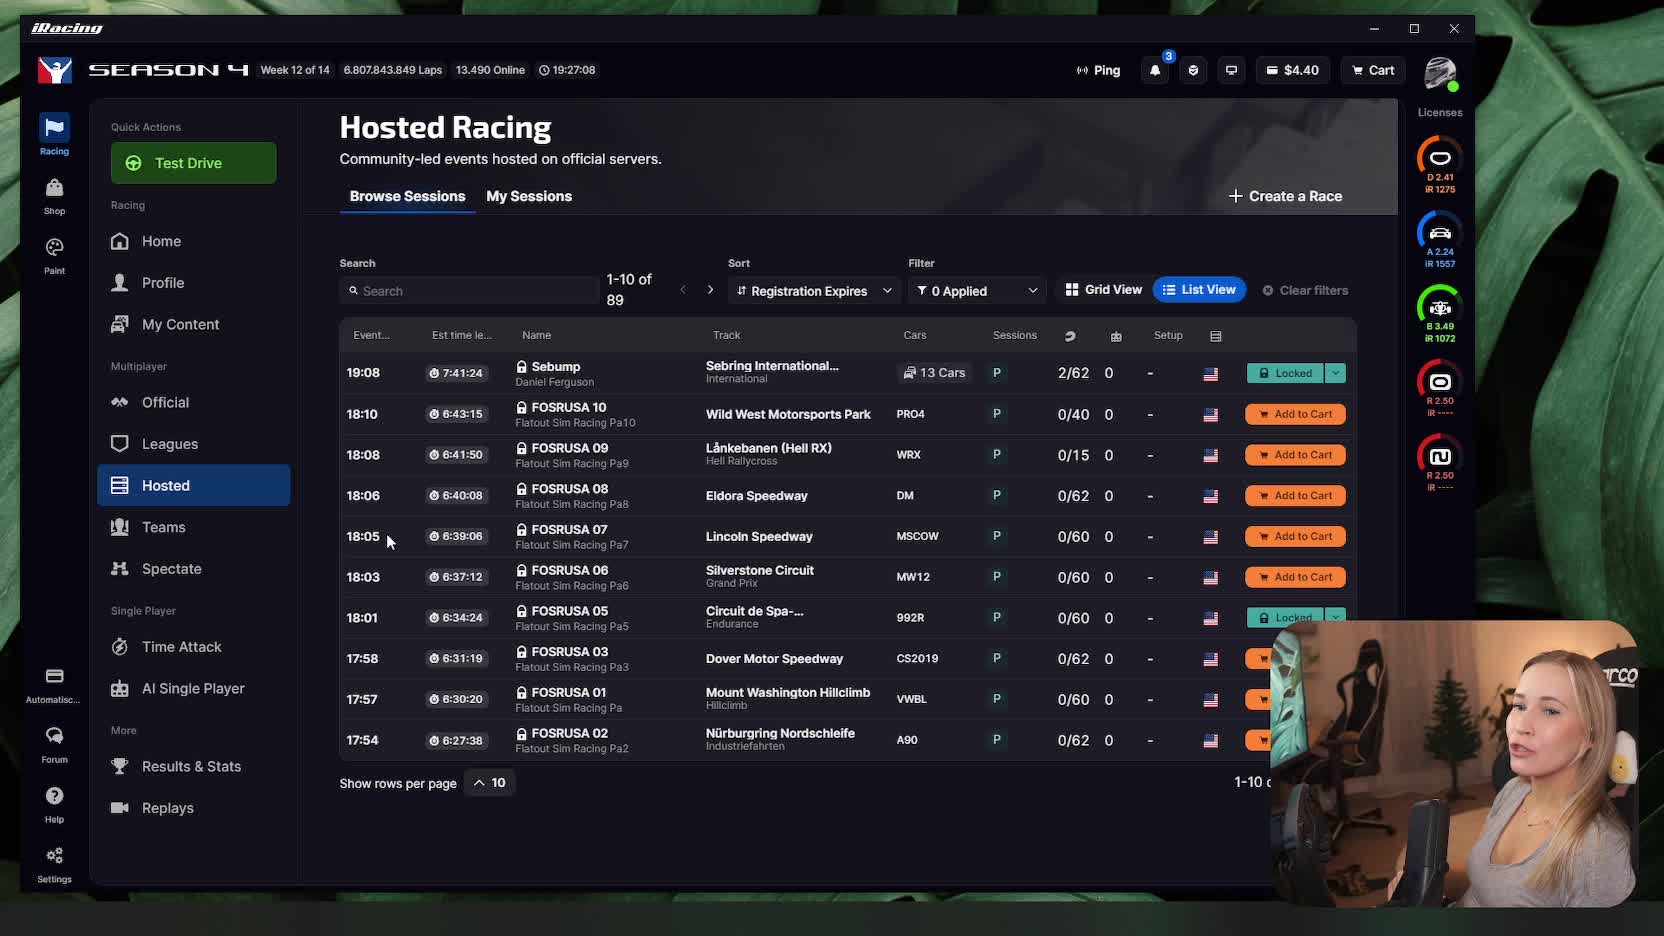Open the Cart button
Image resolution: width=1664 pixels, height=936 pixels.
click(1373, 70)
